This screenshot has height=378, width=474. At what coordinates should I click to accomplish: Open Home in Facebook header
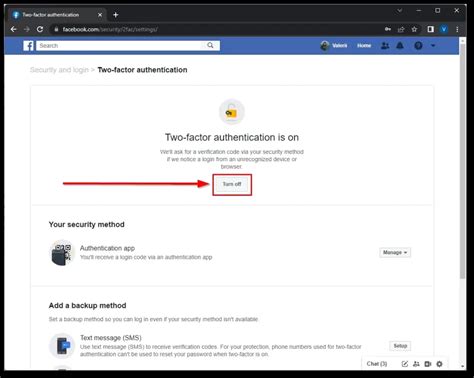tap(364, 46)
